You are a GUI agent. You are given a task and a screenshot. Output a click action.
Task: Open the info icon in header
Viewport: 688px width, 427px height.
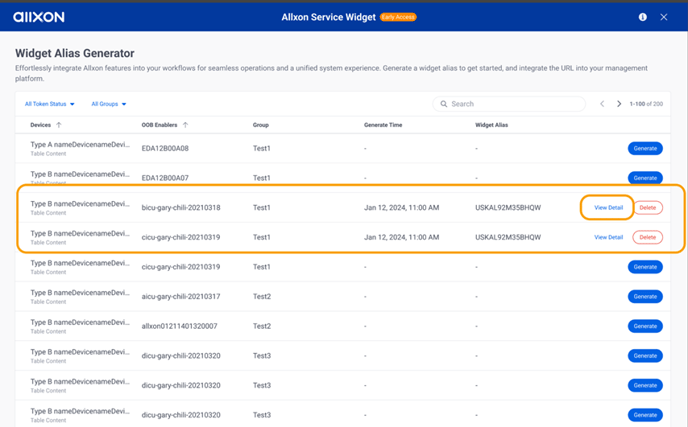(642, 17)
